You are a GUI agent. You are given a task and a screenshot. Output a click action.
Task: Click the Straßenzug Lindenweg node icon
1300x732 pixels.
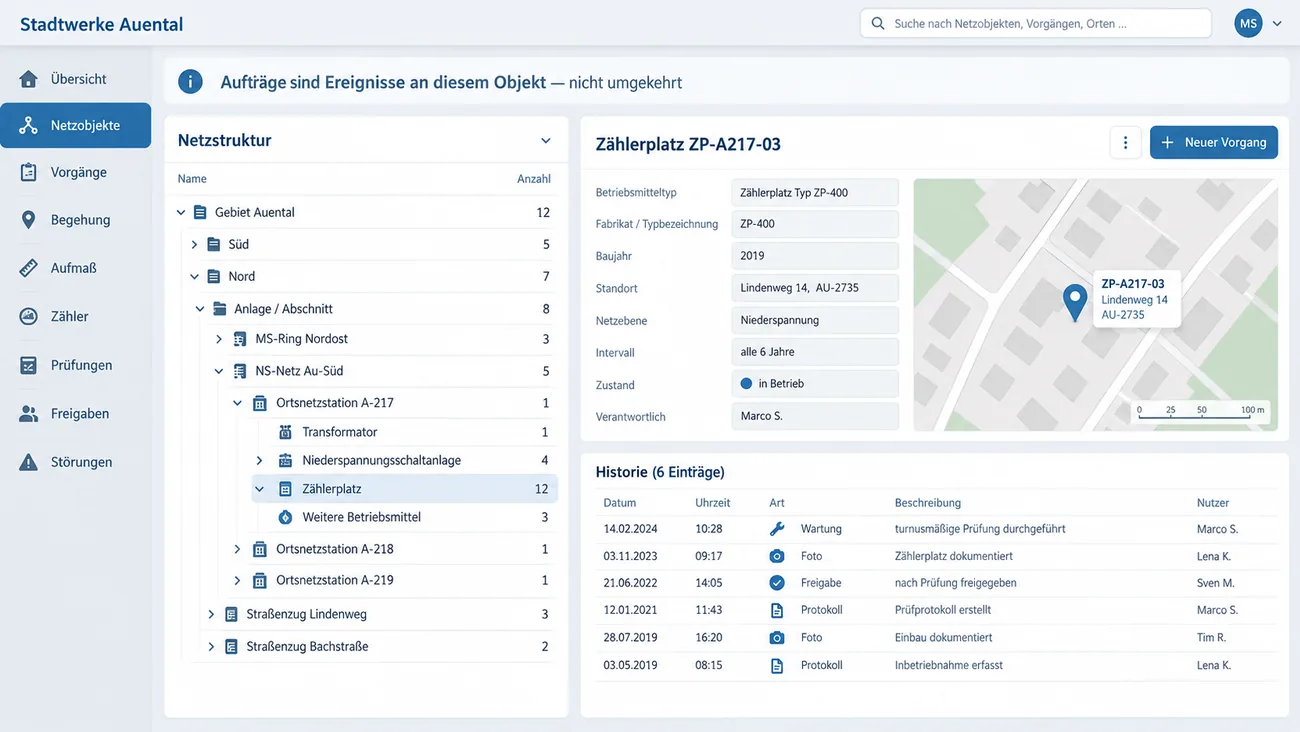coord(231,615)
